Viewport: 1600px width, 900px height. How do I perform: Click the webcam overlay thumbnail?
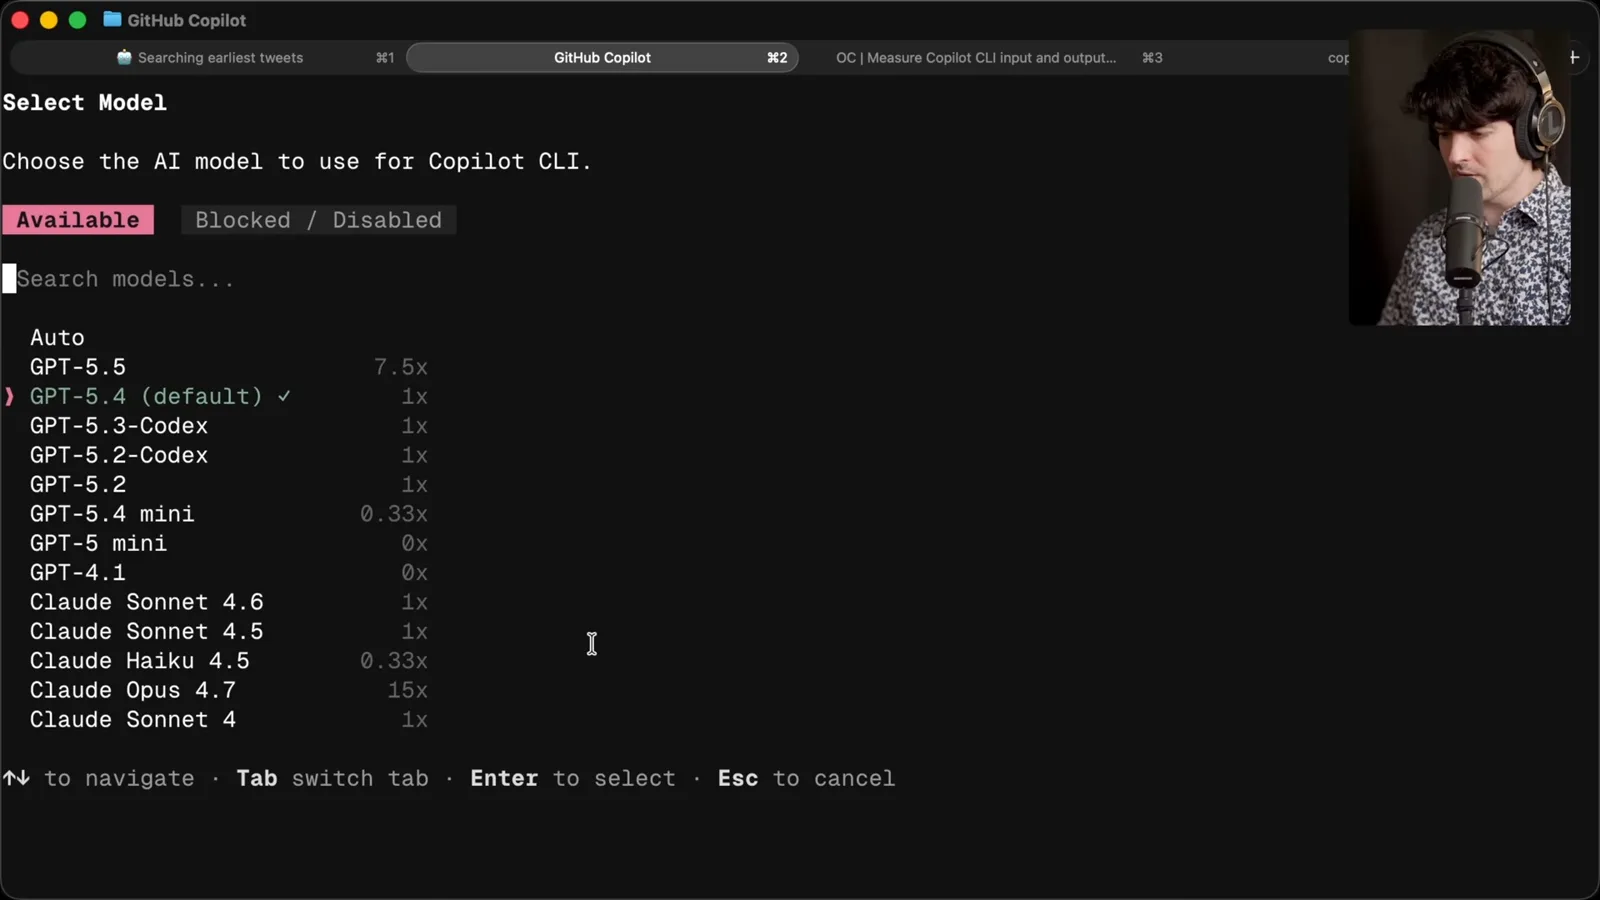(1460, 177)
